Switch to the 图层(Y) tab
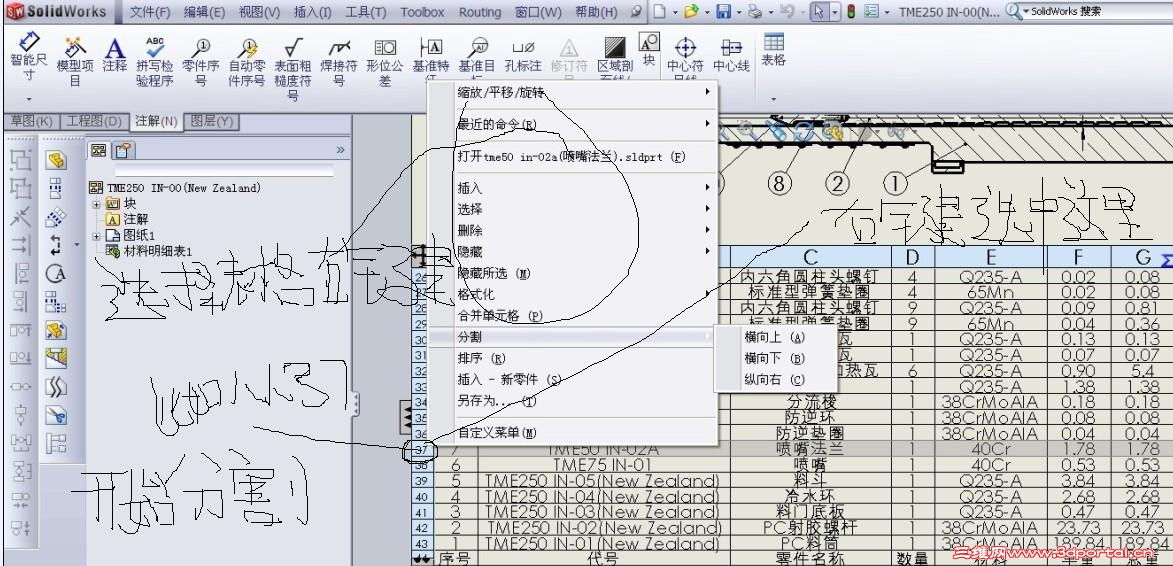 [x=212, y=121]
